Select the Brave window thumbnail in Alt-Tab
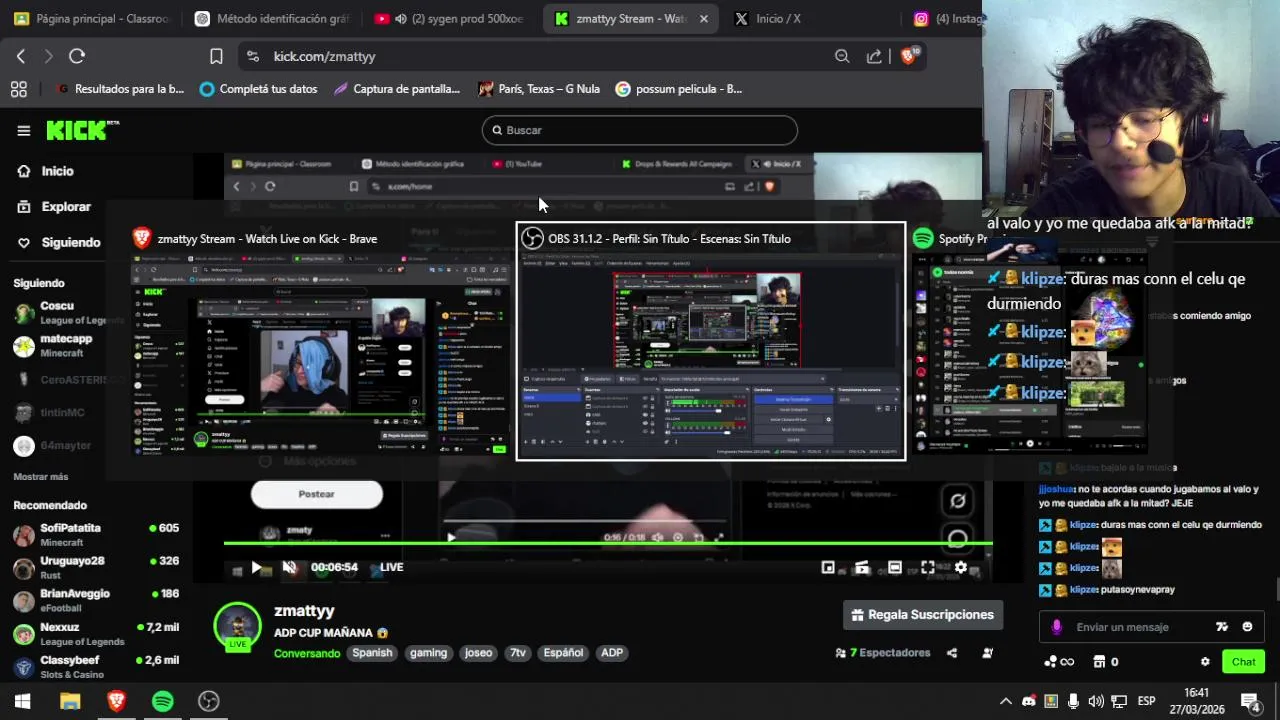The height and width of the screenshot is (720, 1280). 320,342
